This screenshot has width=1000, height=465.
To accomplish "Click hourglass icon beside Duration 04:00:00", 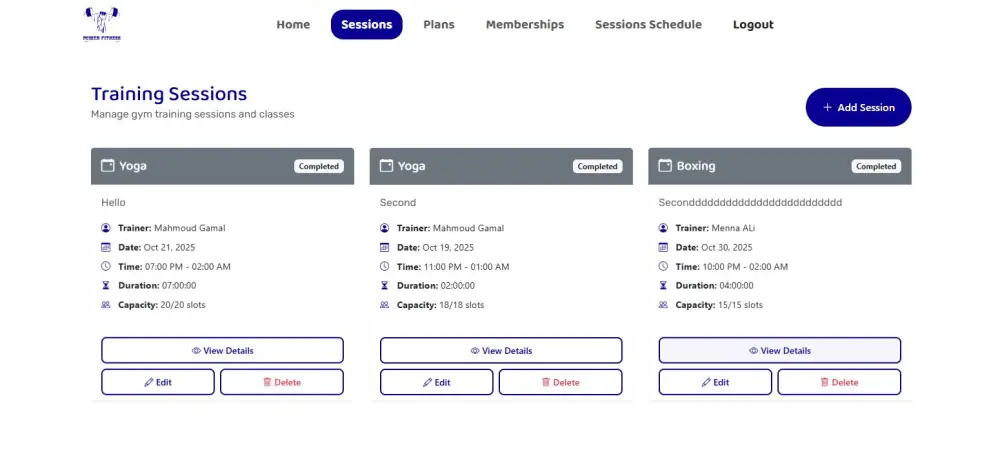I will [663, 286].
